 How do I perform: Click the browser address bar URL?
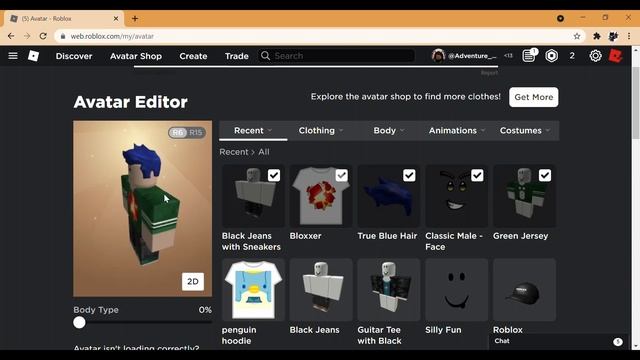coord(112,36)
